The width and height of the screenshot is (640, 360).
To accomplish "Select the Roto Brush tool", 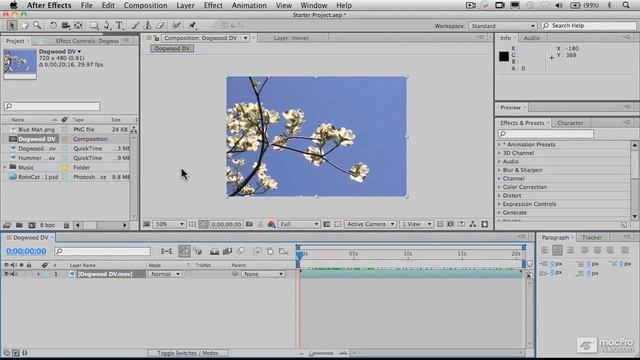I will (x=176, y=26).
